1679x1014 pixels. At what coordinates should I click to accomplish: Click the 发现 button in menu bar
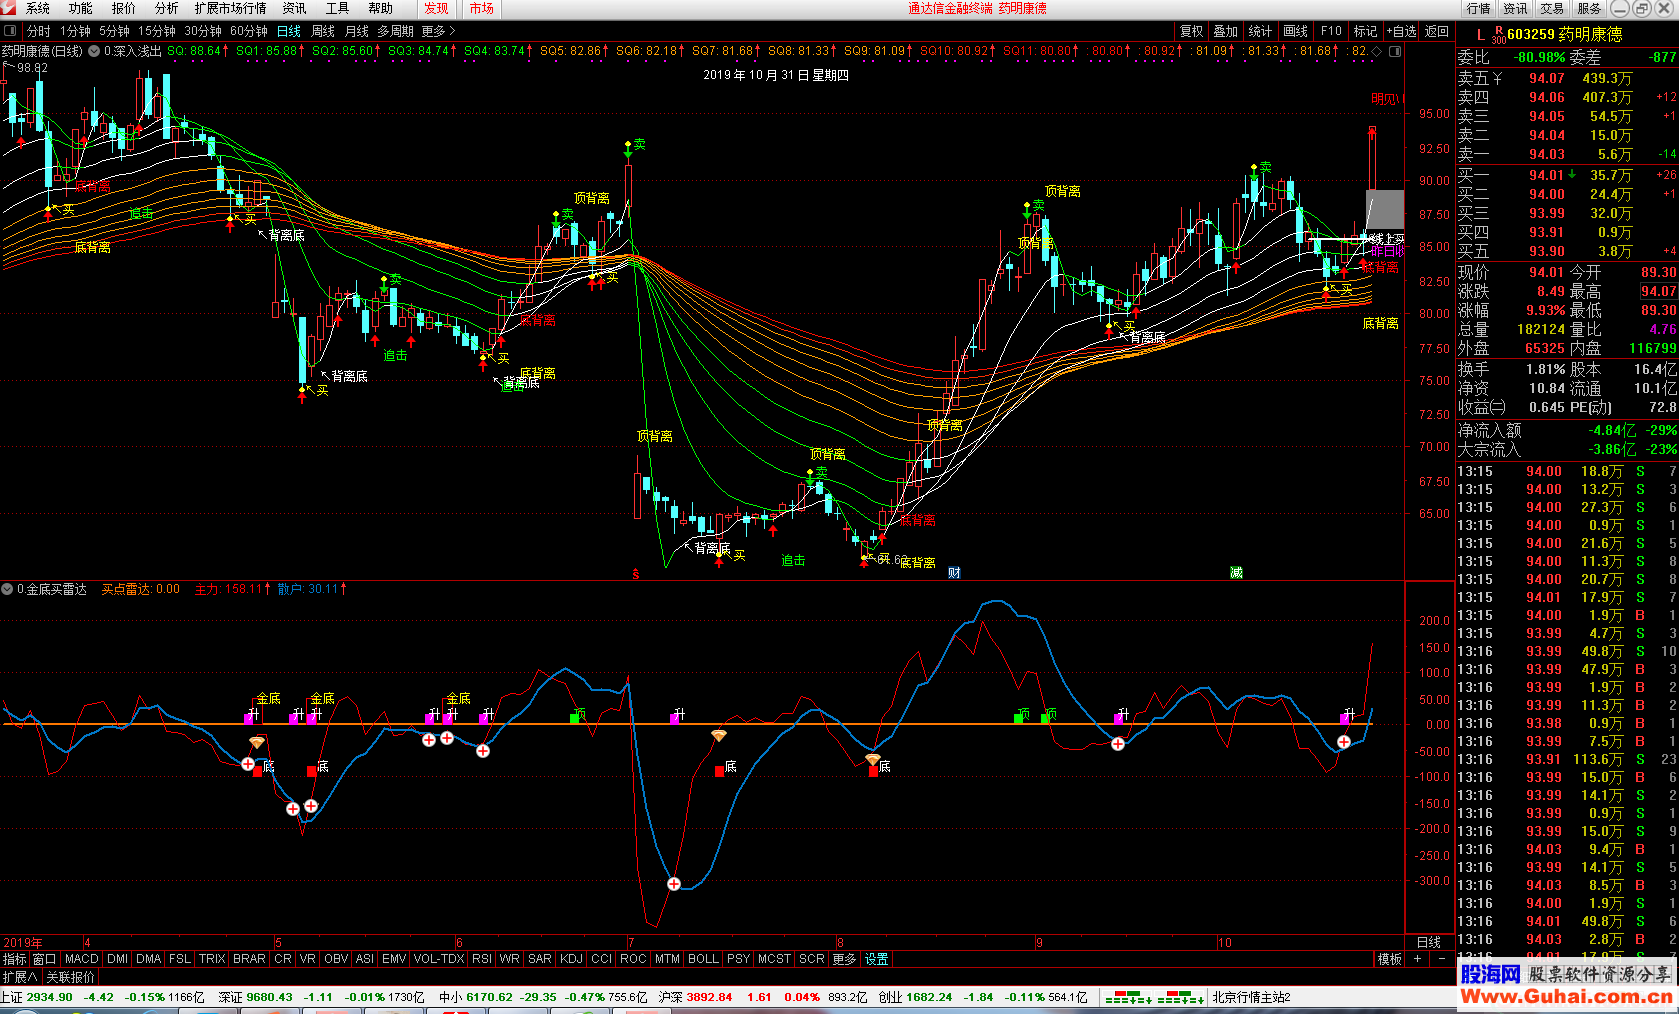click(x=436, y=8)
